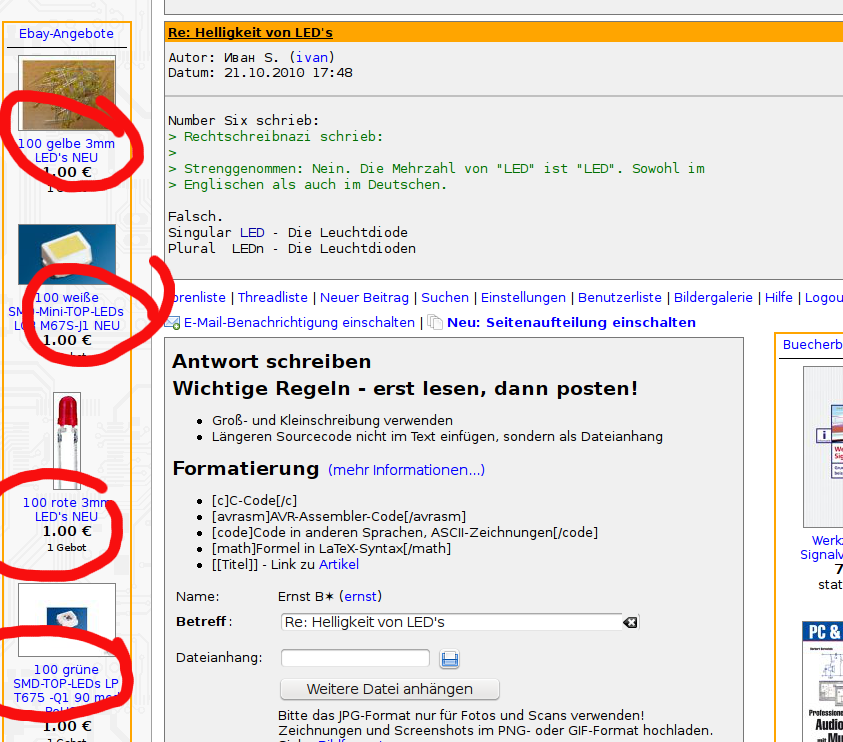Image resolution: width=843 pixels, height=742 pixels.
Task: Click the 'Datum: 21.10.2010 17:48' text
Action: [x=260, y=73]
